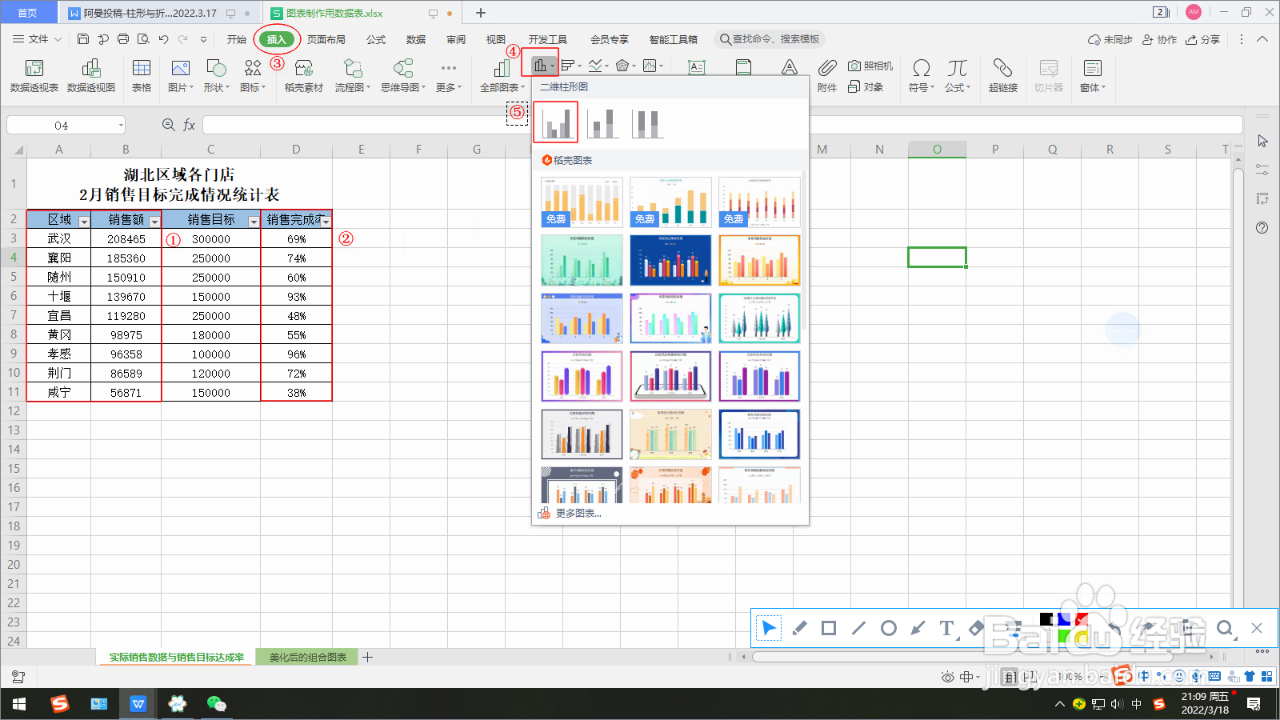Open the 稻壳素材 resource library
Viewport: 1280px width, 720px height.
[x=304, y=76]
